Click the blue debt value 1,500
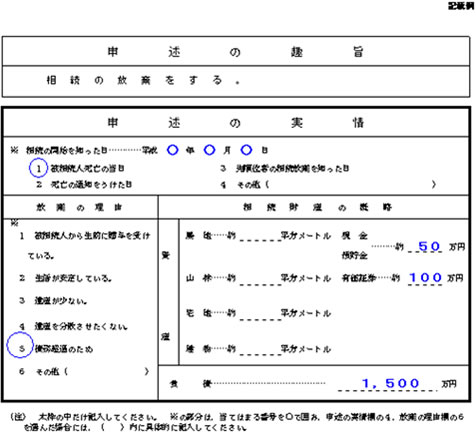476x432 pixels. pos(390,383)
